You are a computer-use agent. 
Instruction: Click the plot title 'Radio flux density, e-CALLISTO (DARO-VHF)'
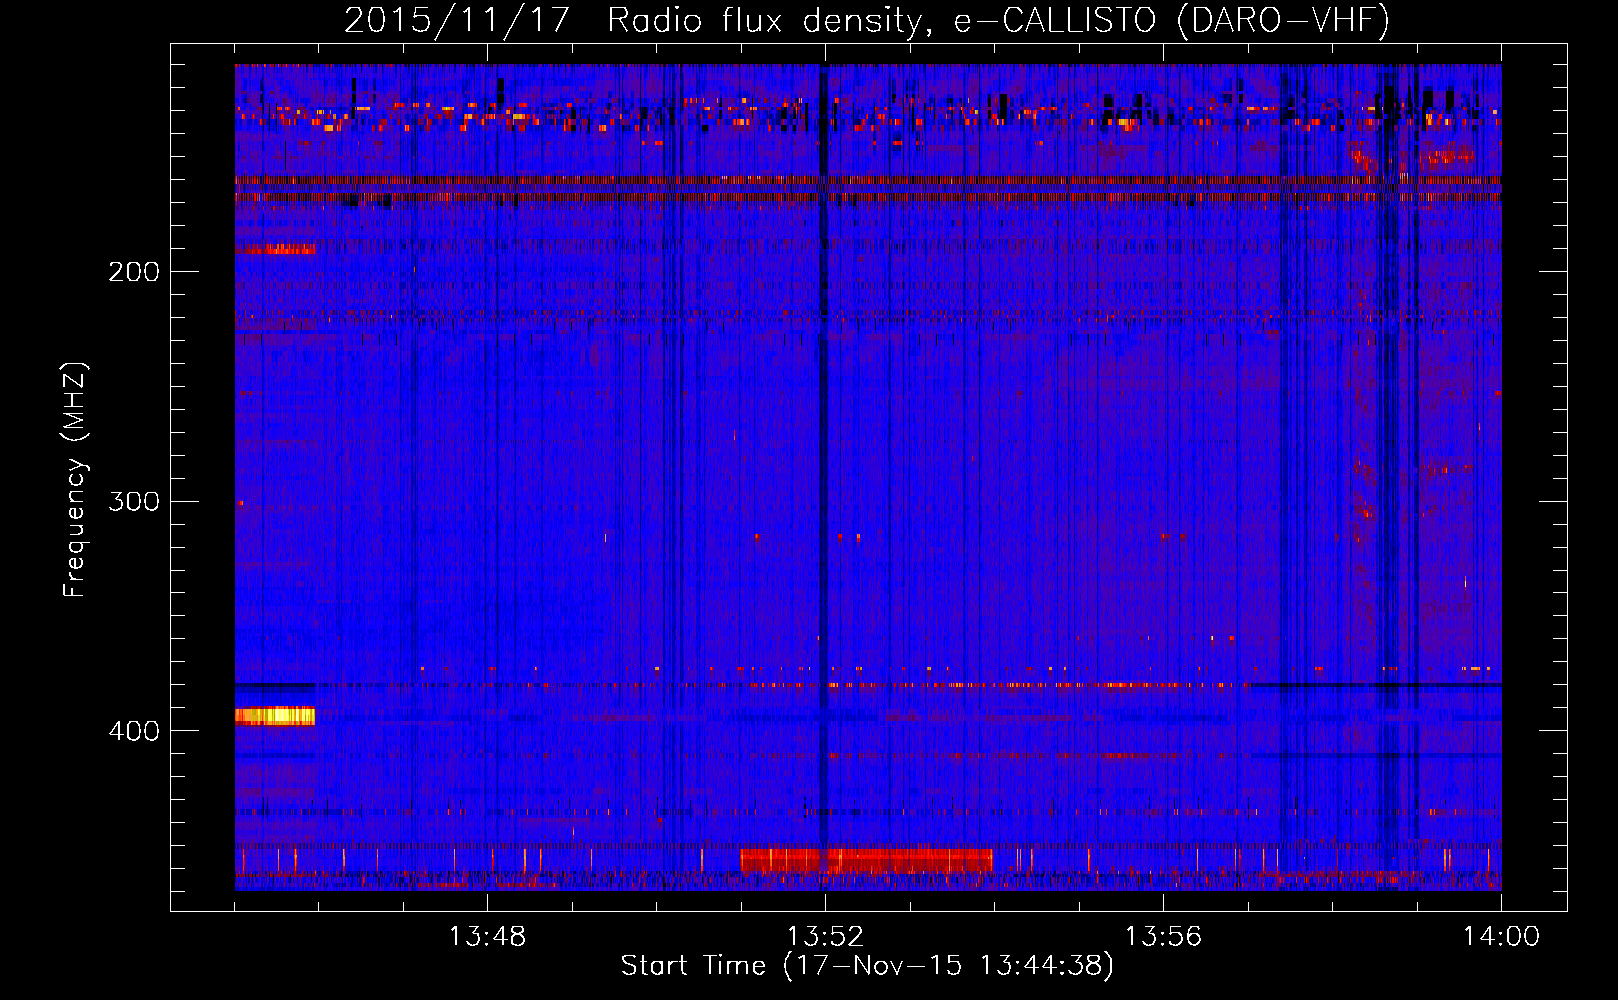[998, 20]
